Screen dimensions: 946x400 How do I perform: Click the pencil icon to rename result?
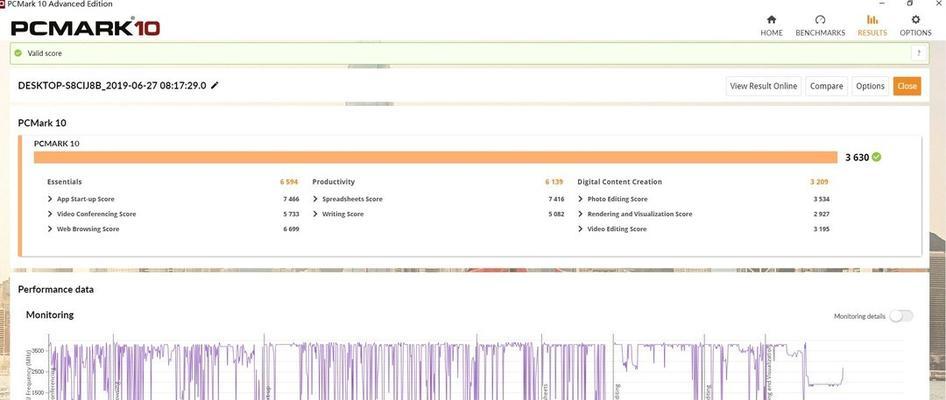[215, 86]
